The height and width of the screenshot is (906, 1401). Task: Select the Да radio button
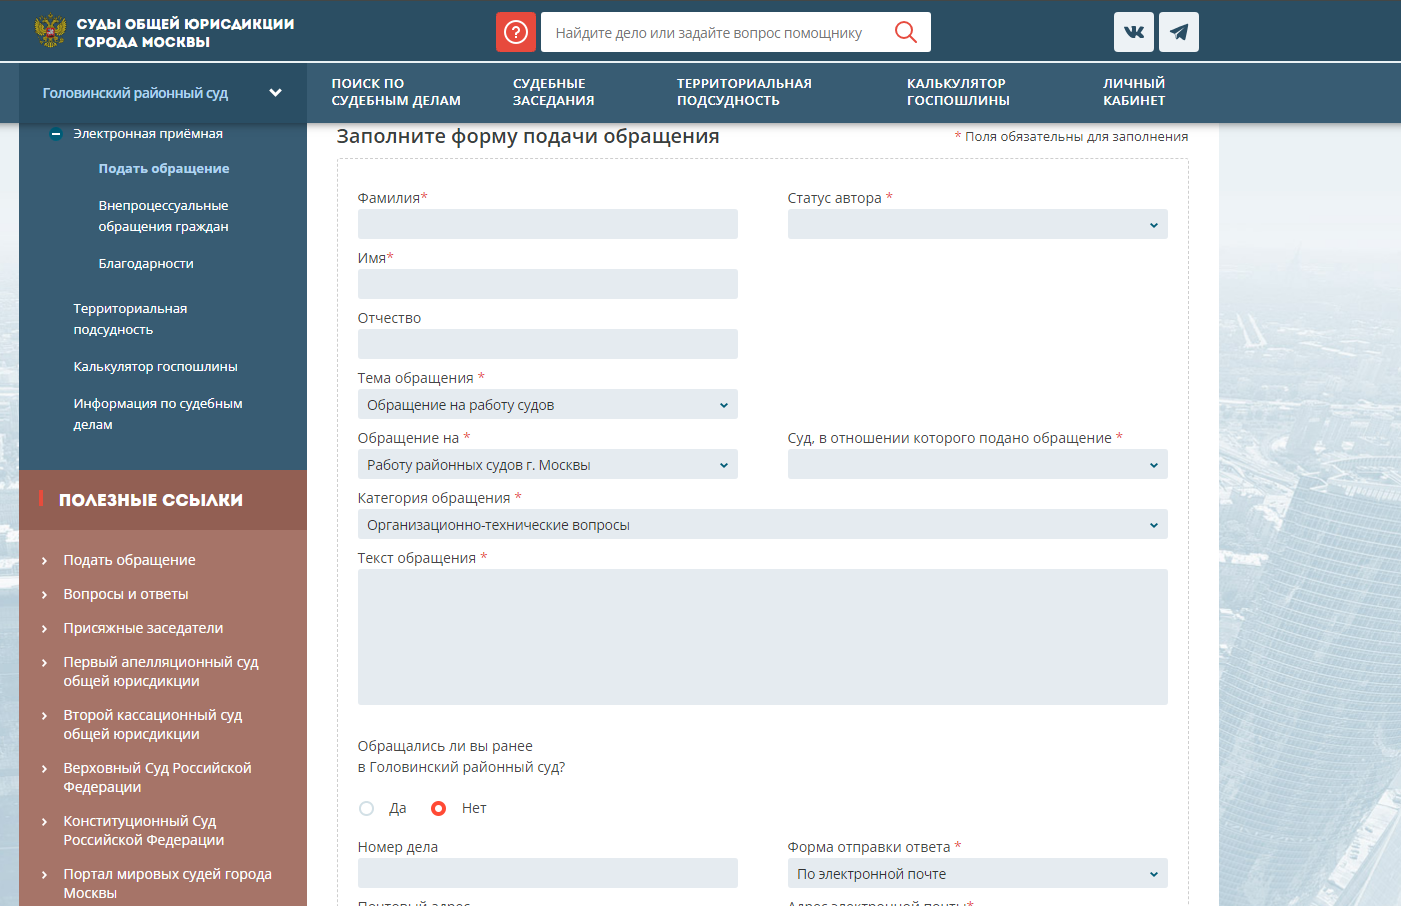(x=367, y=808)
